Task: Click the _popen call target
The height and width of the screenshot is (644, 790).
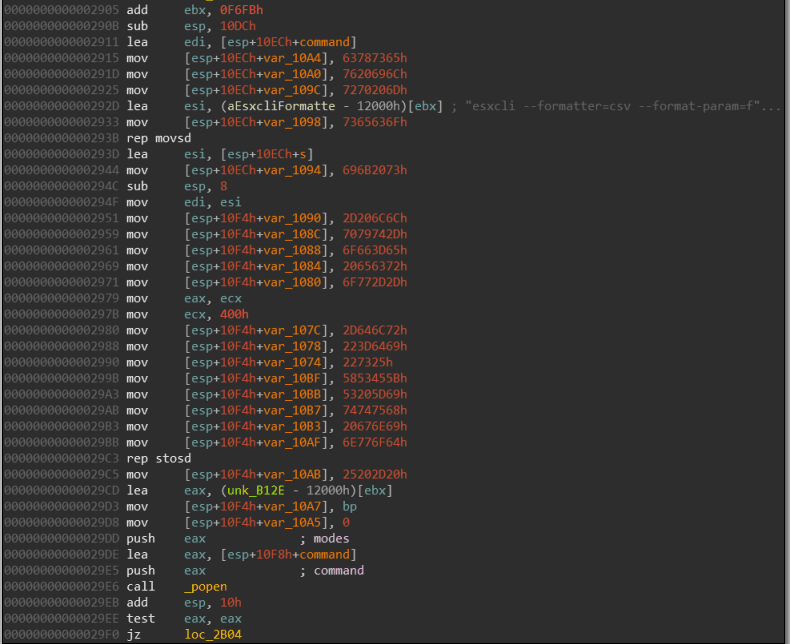Action: pos(206,587)
